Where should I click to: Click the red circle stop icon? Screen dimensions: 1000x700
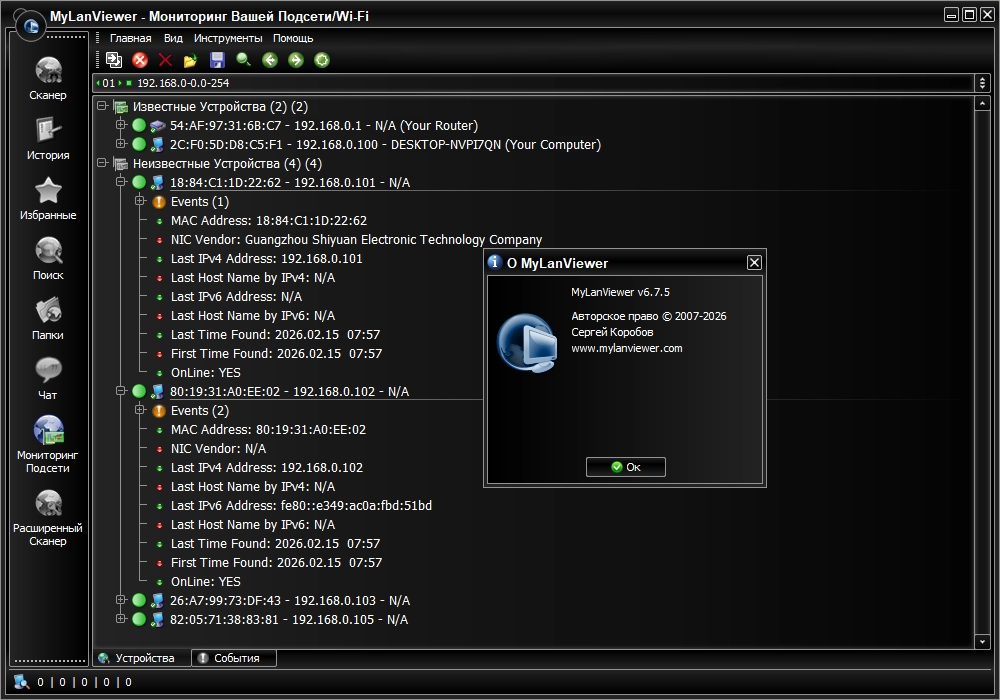[140, 60]
